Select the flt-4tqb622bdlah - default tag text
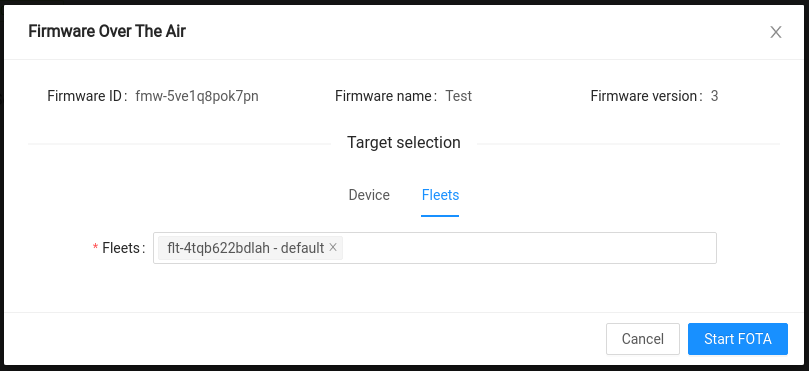This screenshot has width=809, height=371. 246,248
